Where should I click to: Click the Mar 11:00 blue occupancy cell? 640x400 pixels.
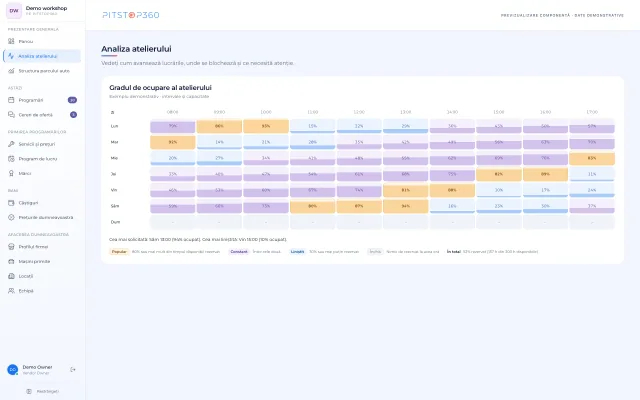(312, 142)
